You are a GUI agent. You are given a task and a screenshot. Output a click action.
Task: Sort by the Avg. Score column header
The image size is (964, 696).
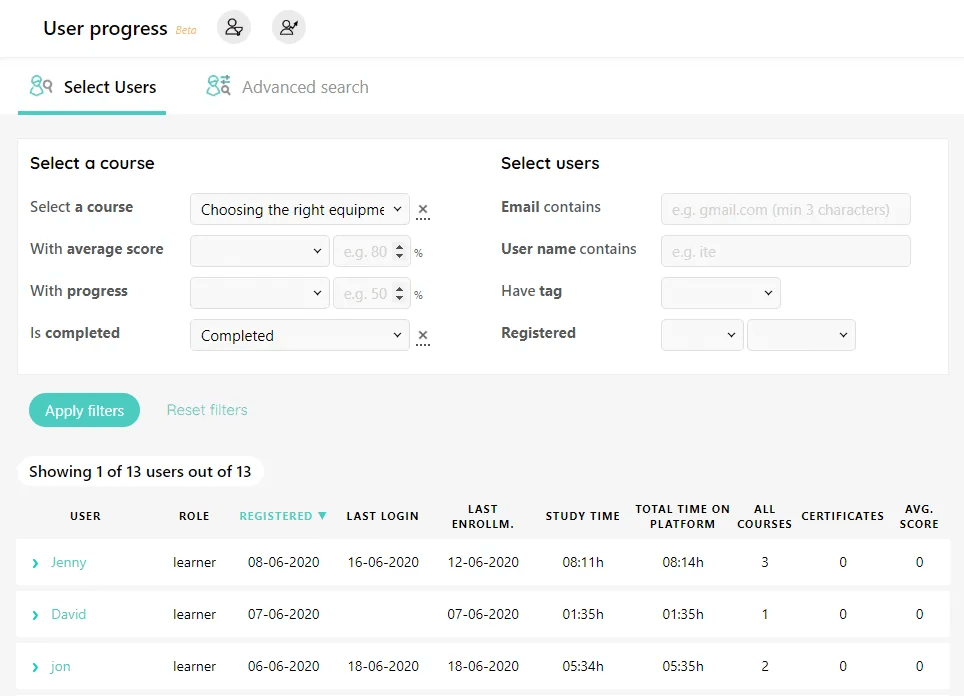point(919,516)
